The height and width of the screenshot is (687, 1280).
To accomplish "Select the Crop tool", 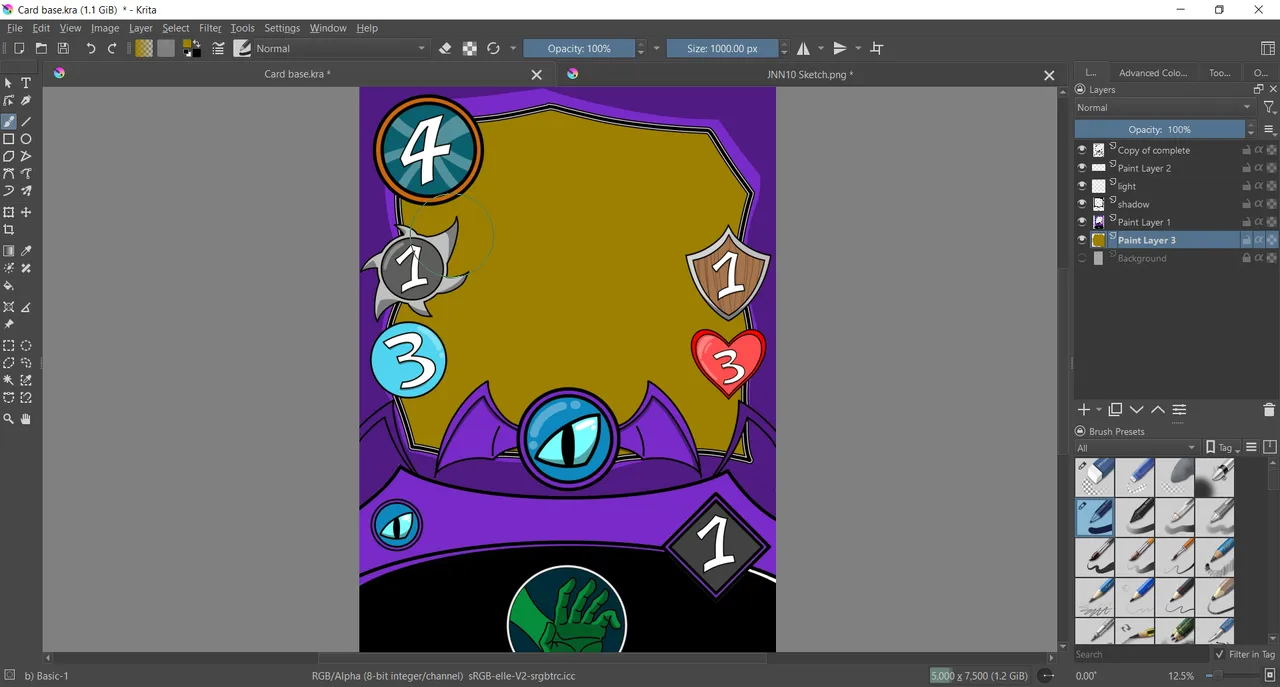I will point(9,230).
